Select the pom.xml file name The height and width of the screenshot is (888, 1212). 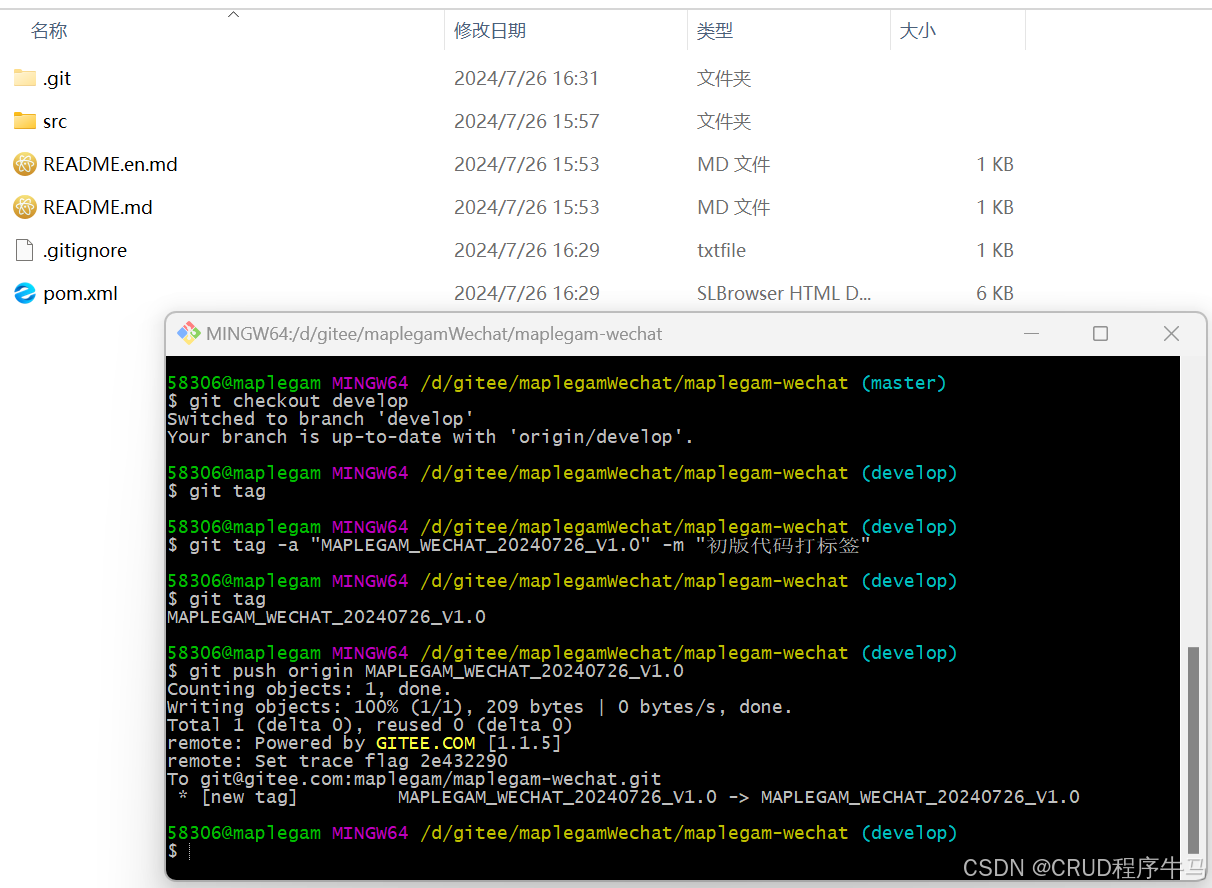tap(81, 293)
